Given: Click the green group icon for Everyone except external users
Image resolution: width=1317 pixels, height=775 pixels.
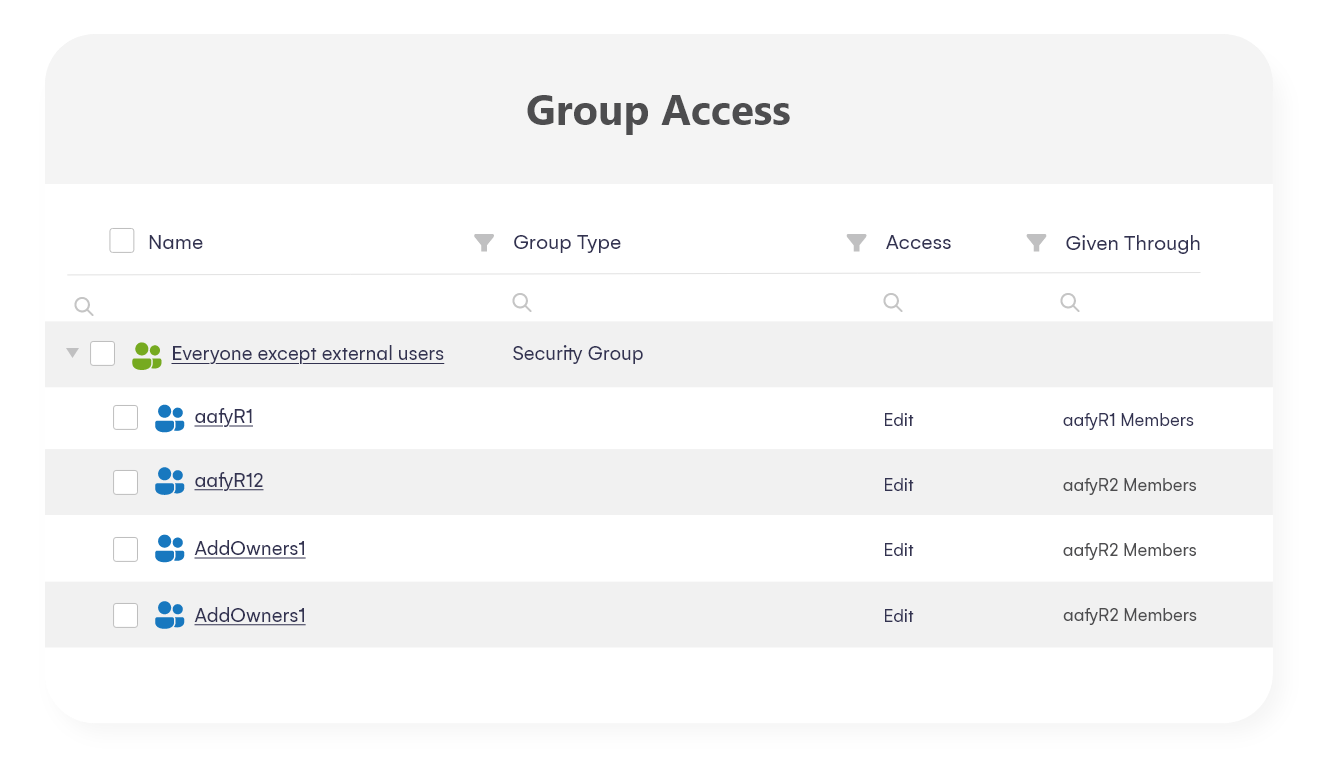Looking at the screenshot, I should tap(147, 355).
